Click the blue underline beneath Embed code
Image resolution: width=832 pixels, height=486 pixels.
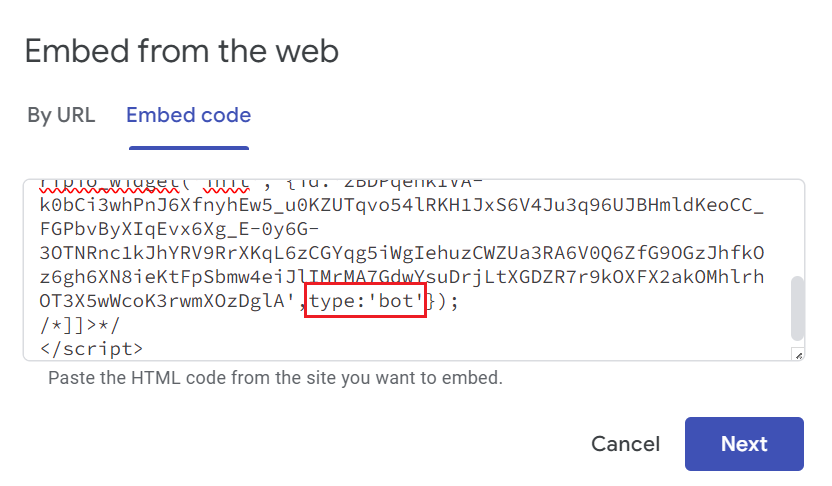pyautogui.click(x=189, y=148)
